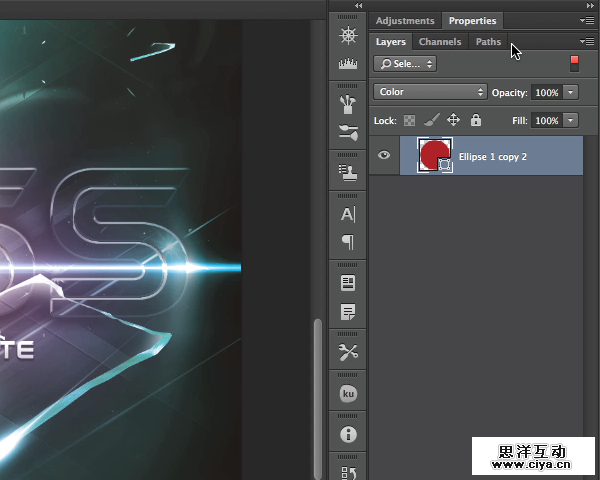This screenshot has height=480, width=600.
Task: Open the Opacity slider dropdown arrow
Action: click(570, 92)
